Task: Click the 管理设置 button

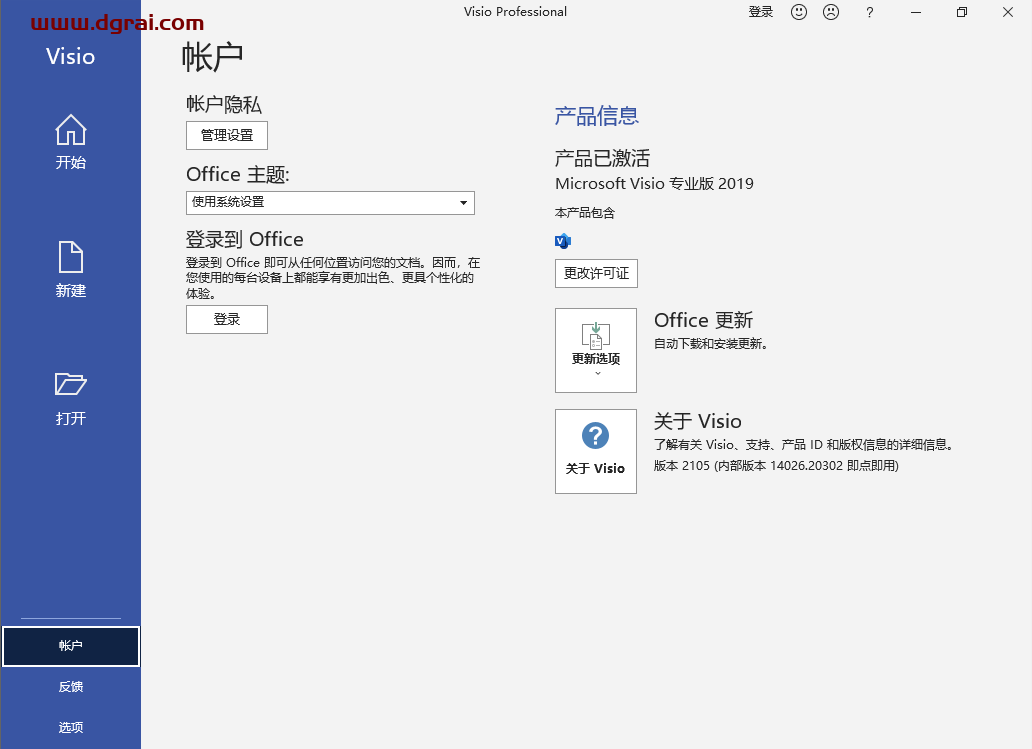Action: point(227,136)
